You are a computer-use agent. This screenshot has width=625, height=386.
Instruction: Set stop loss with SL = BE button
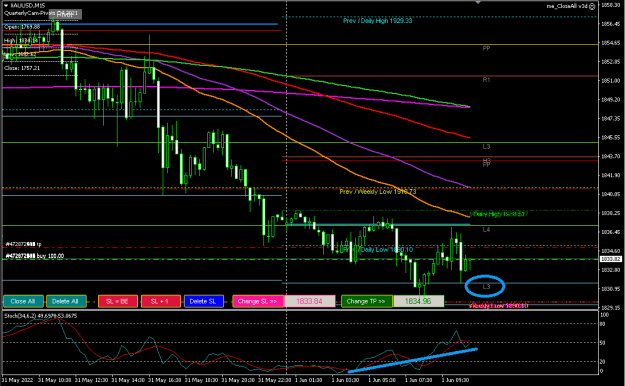pyautogui.click(x=118, y=301)
